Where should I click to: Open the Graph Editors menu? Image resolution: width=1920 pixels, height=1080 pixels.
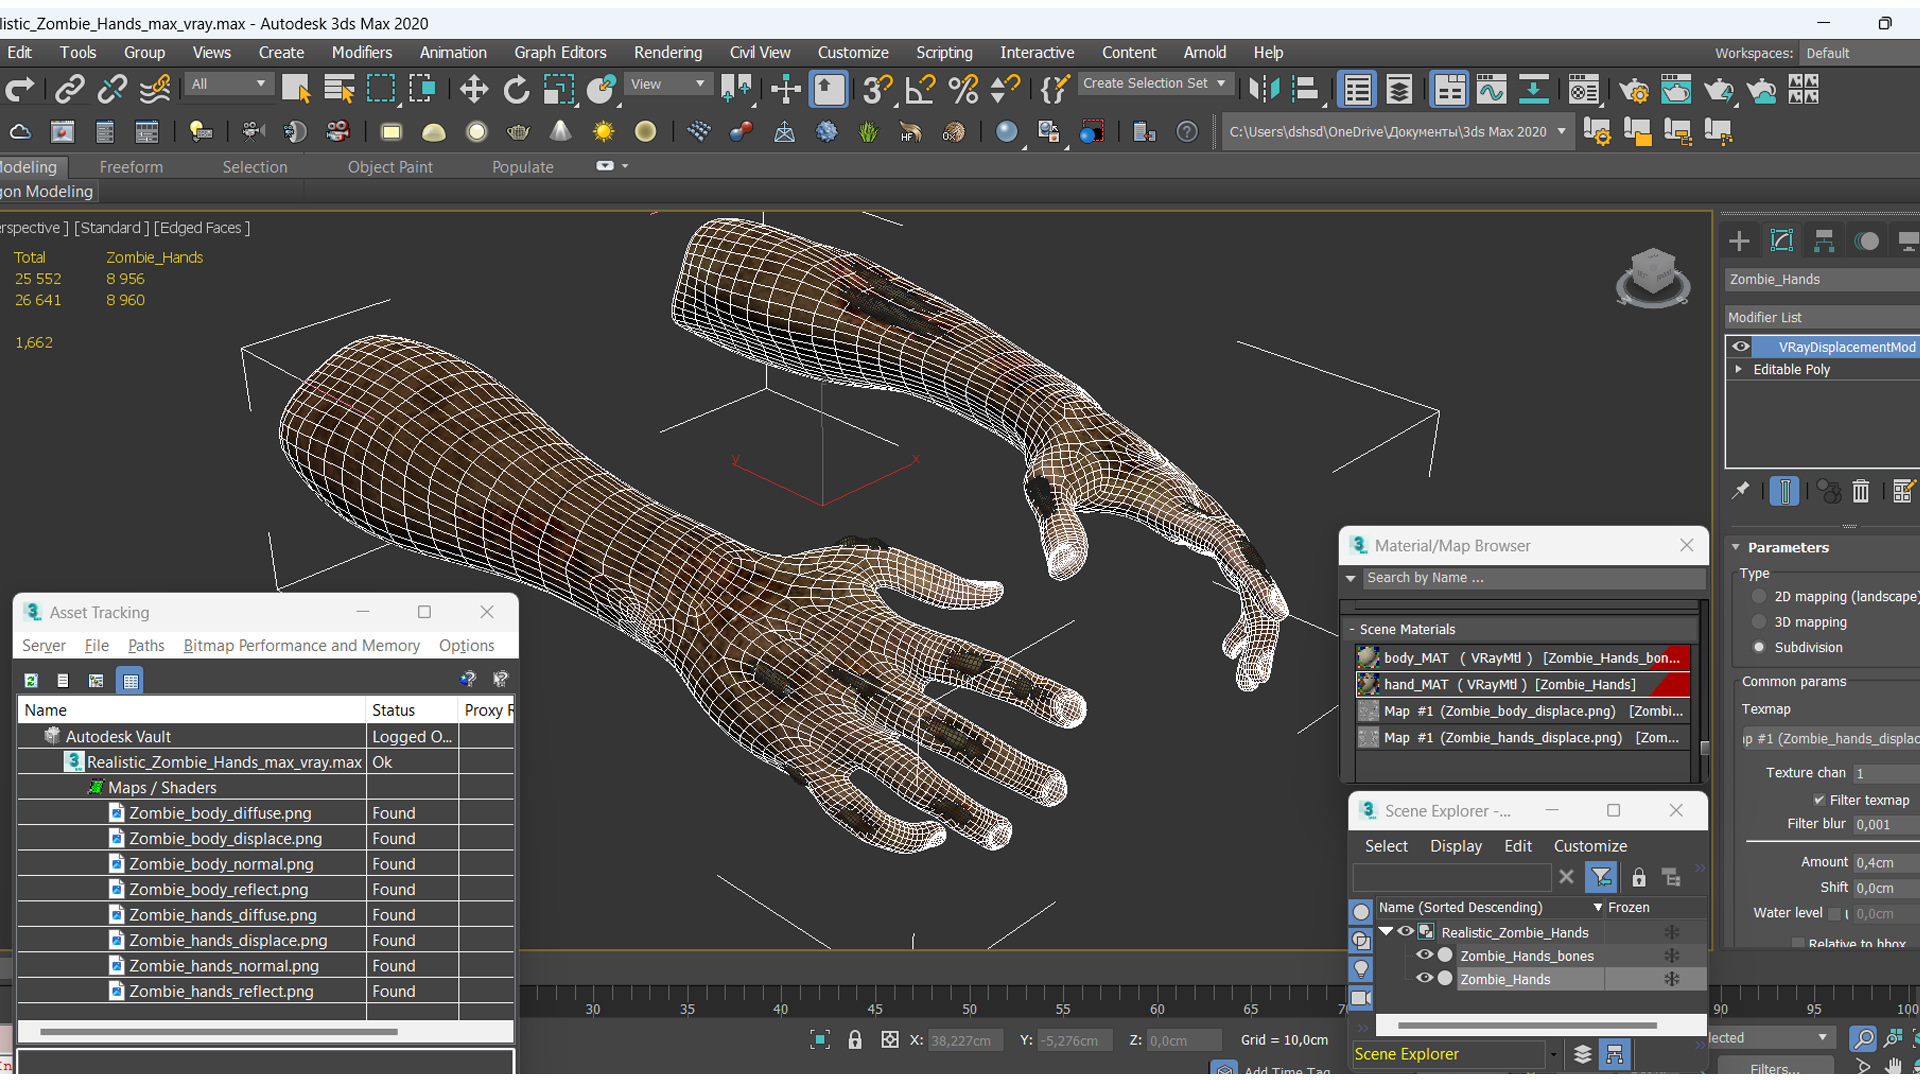click(x=560, y=53)
